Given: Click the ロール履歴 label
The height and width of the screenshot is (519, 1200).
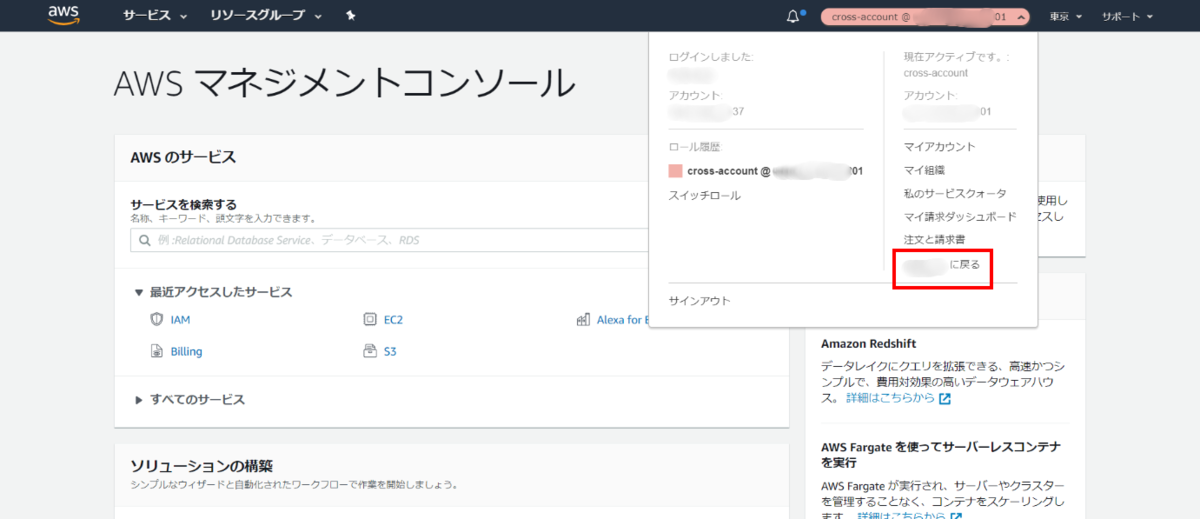Looking at the screenshot, I should pyautogui.click(x=693, y=147).
